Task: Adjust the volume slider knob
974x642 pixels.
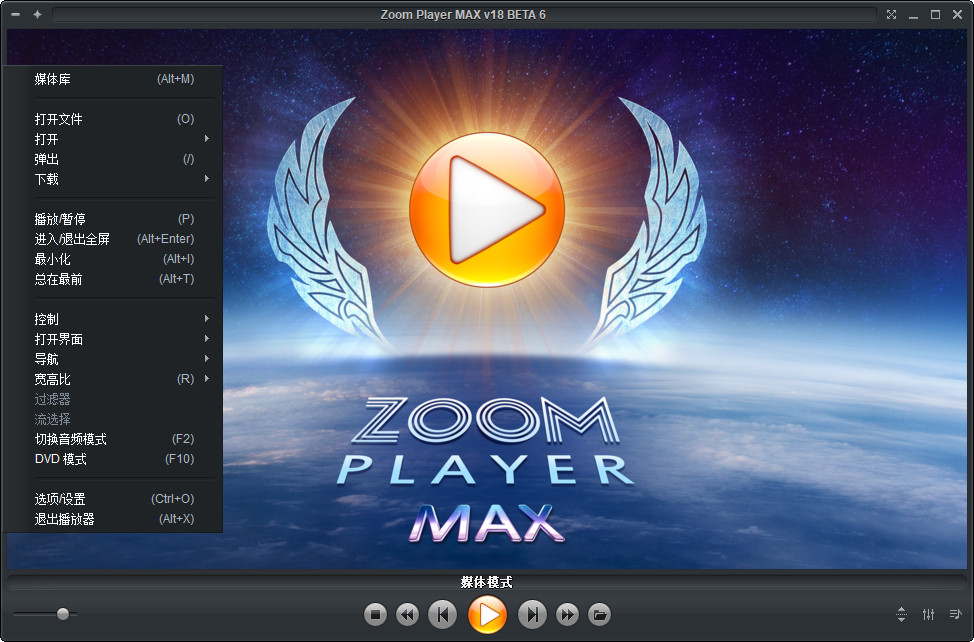Action: pyautogui.click(x=63, y=614)
